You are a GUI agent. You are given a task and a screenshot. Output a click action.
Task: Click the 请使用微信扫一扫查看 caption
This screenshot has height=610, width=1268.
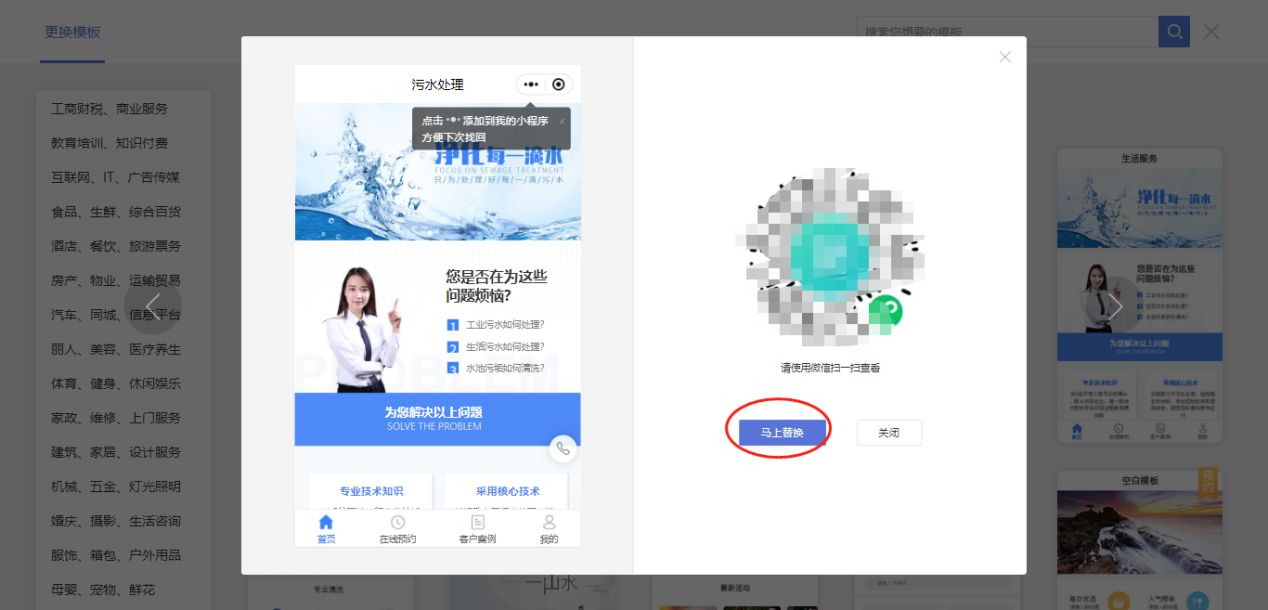830,368
